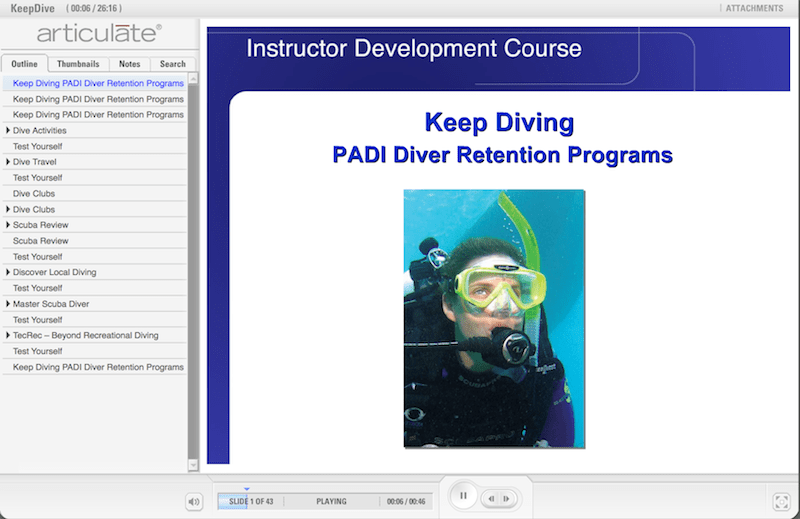This screenshot has width=800, height=519.
Task: Expand the Dive Travel section
Action: pos(8,162)
